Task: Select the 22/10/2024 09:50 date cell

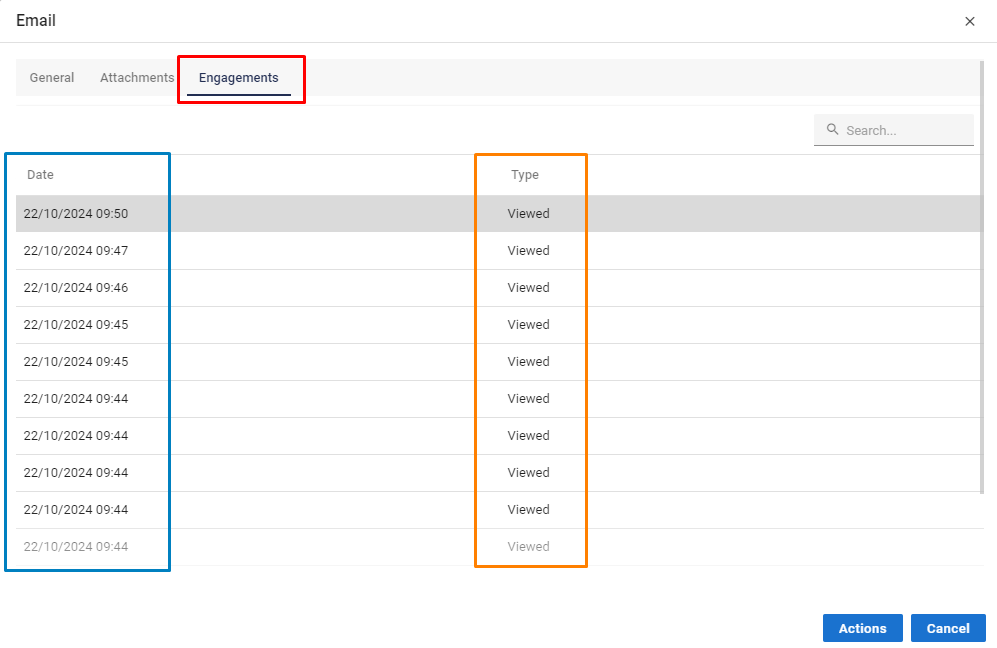Action: [76, 214]
